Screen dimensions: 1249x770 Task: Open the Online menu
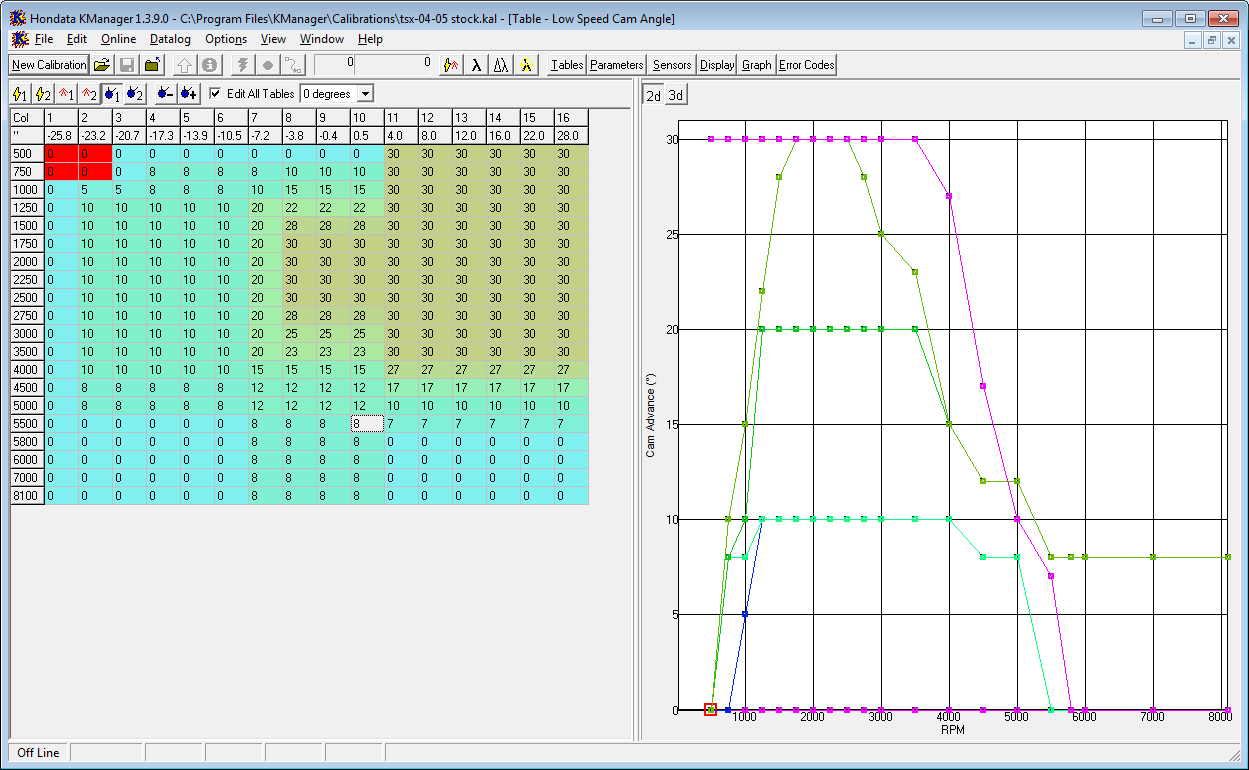point(118,39)
